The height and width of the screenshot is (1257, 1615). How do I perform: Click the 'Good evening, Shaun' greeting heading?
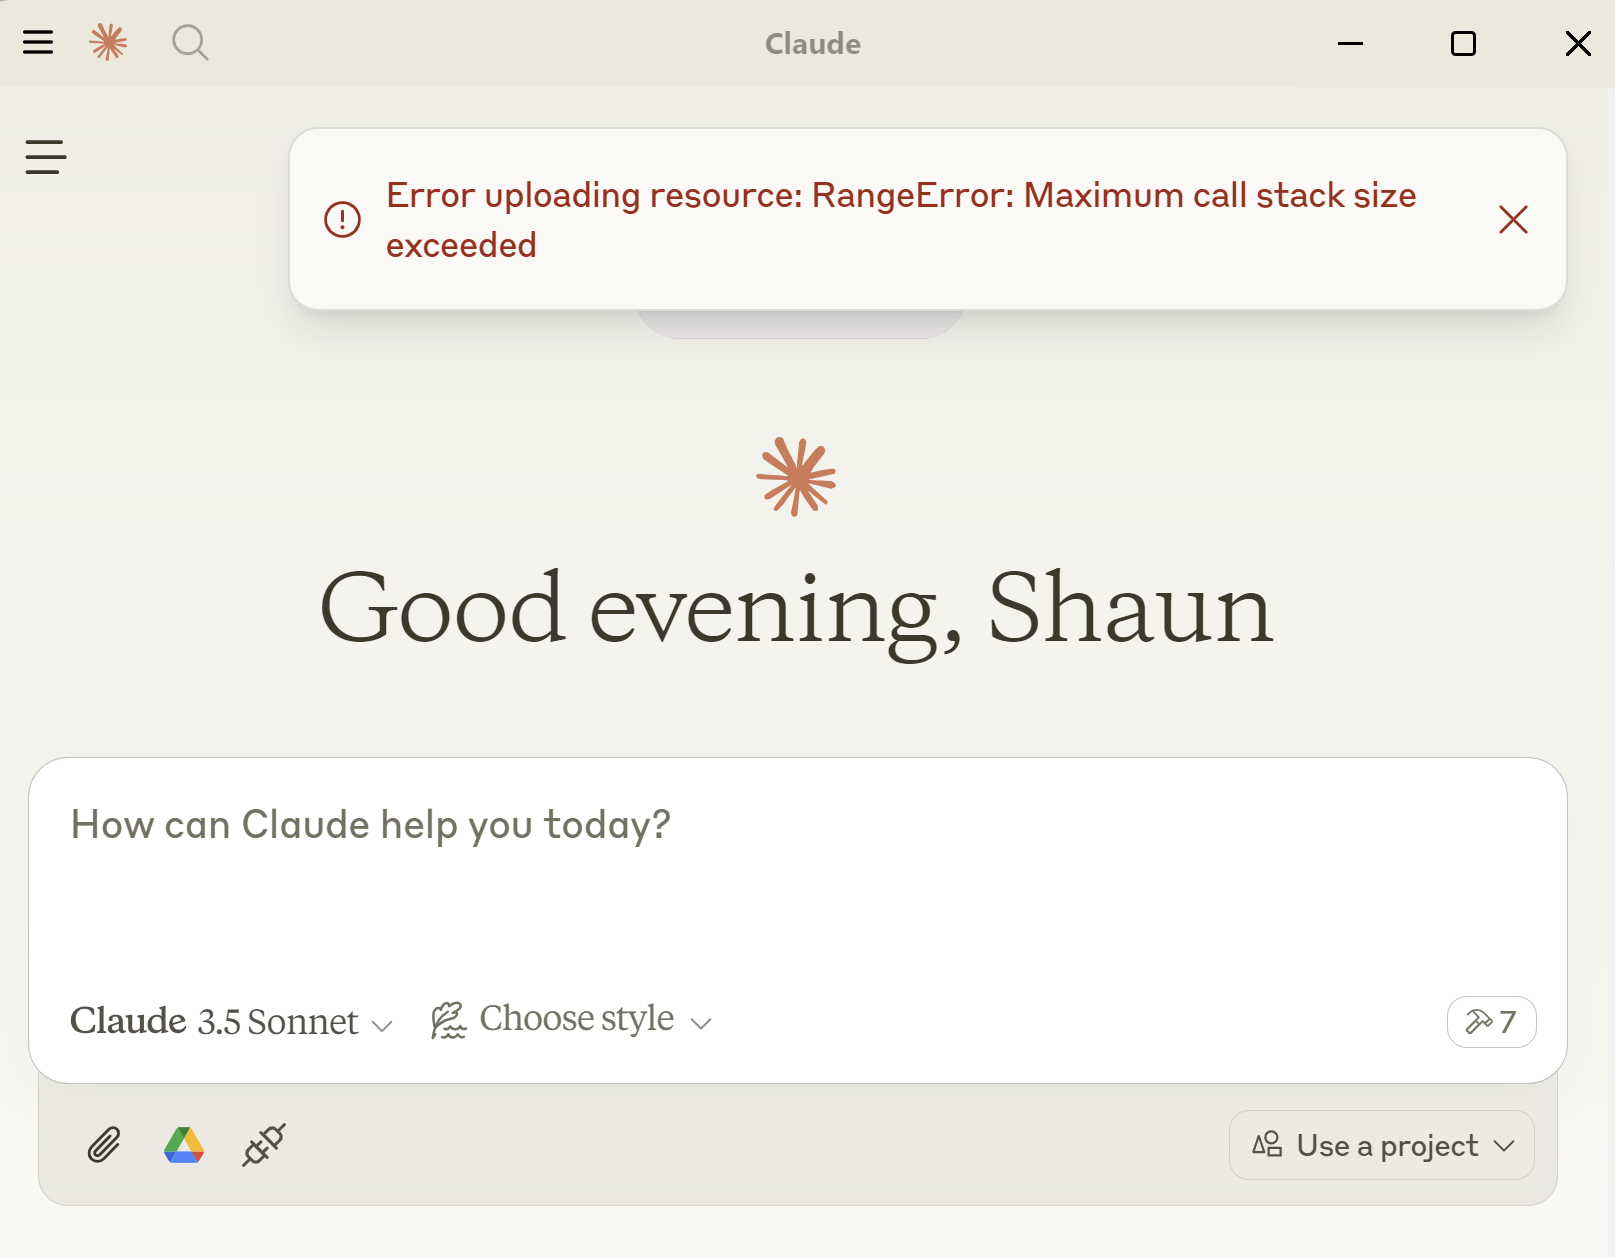[x=796, y=608]
